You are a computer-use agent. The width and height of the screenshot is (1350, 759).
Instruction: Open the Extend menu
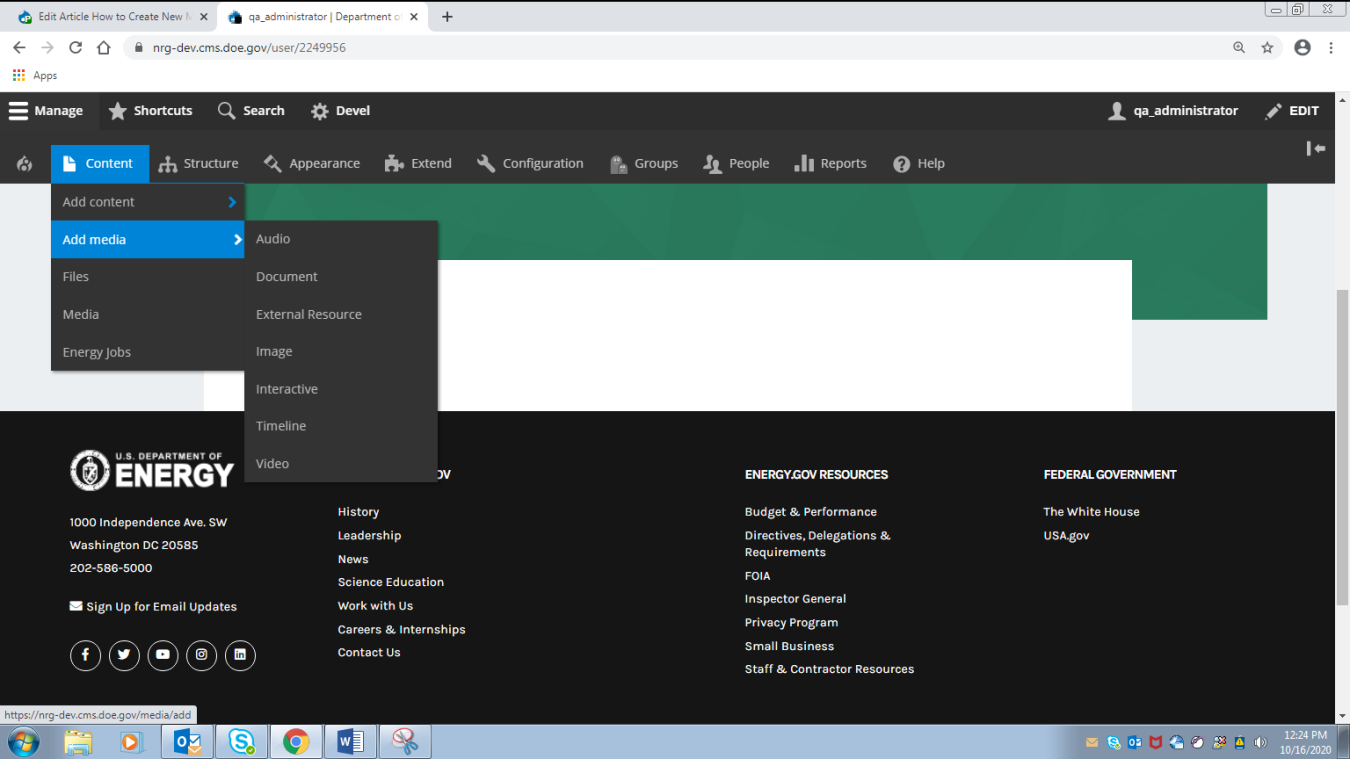point(418,164)
